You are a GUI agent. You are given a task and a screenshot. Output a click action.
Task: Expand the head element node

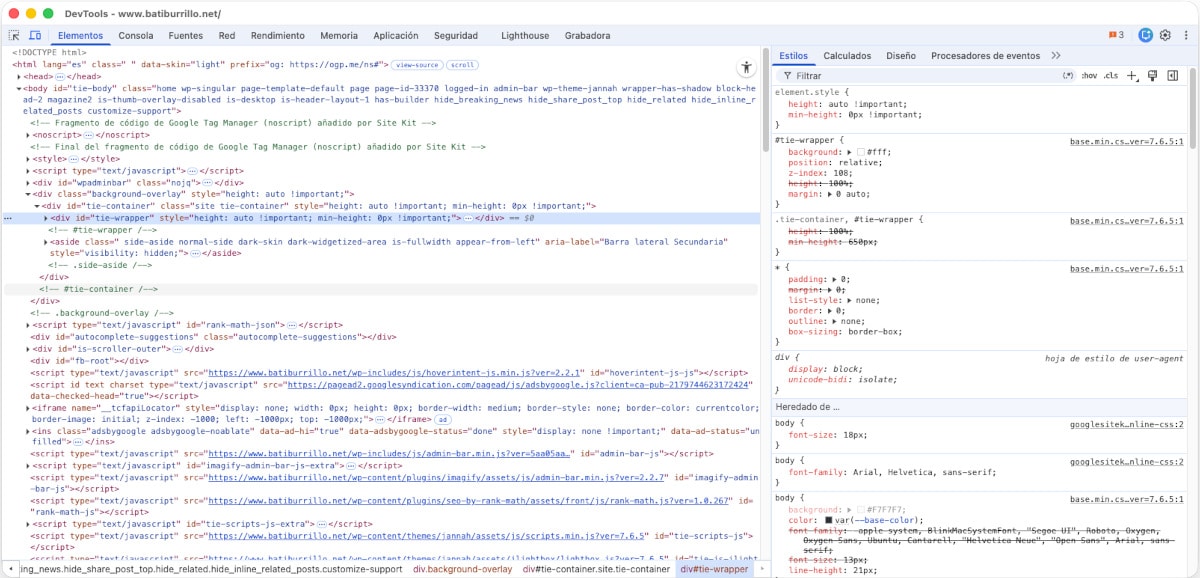(x=20, y=76)
